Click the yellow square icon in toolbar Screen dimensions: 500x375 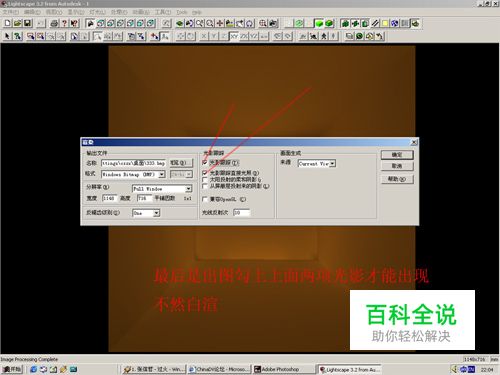click(385, 23)
